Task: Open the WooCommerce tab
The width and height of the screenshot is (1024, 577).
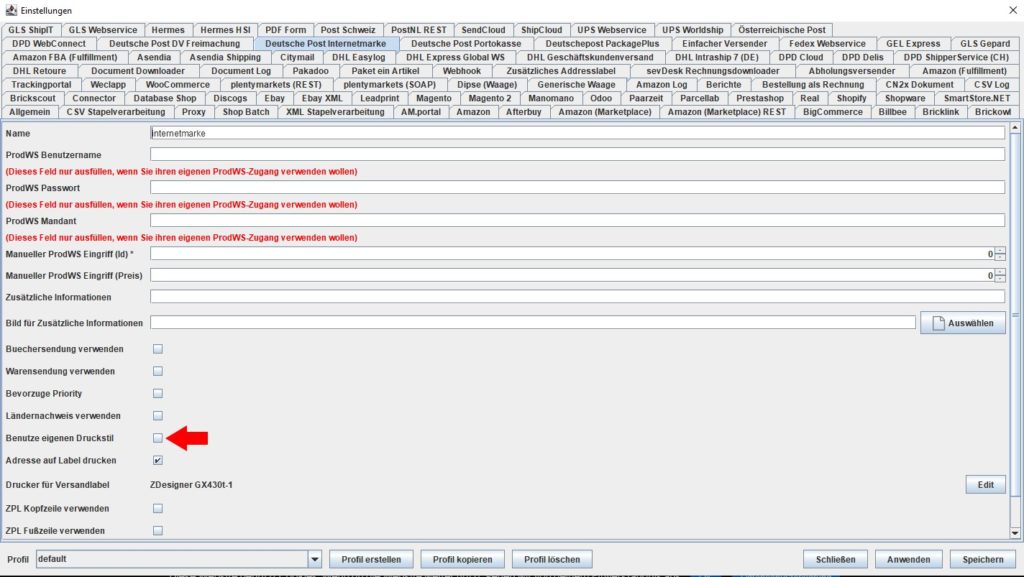Action: click(178, 85)
